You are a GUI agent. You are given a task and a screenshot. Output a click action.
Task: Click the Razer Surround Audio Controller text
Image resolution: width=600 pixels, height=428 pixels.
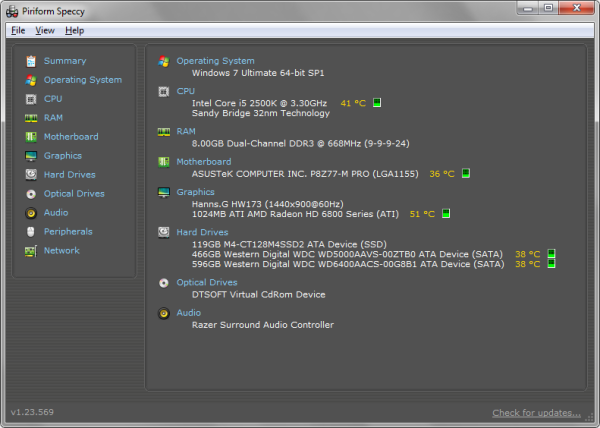[x=263, y=325]
